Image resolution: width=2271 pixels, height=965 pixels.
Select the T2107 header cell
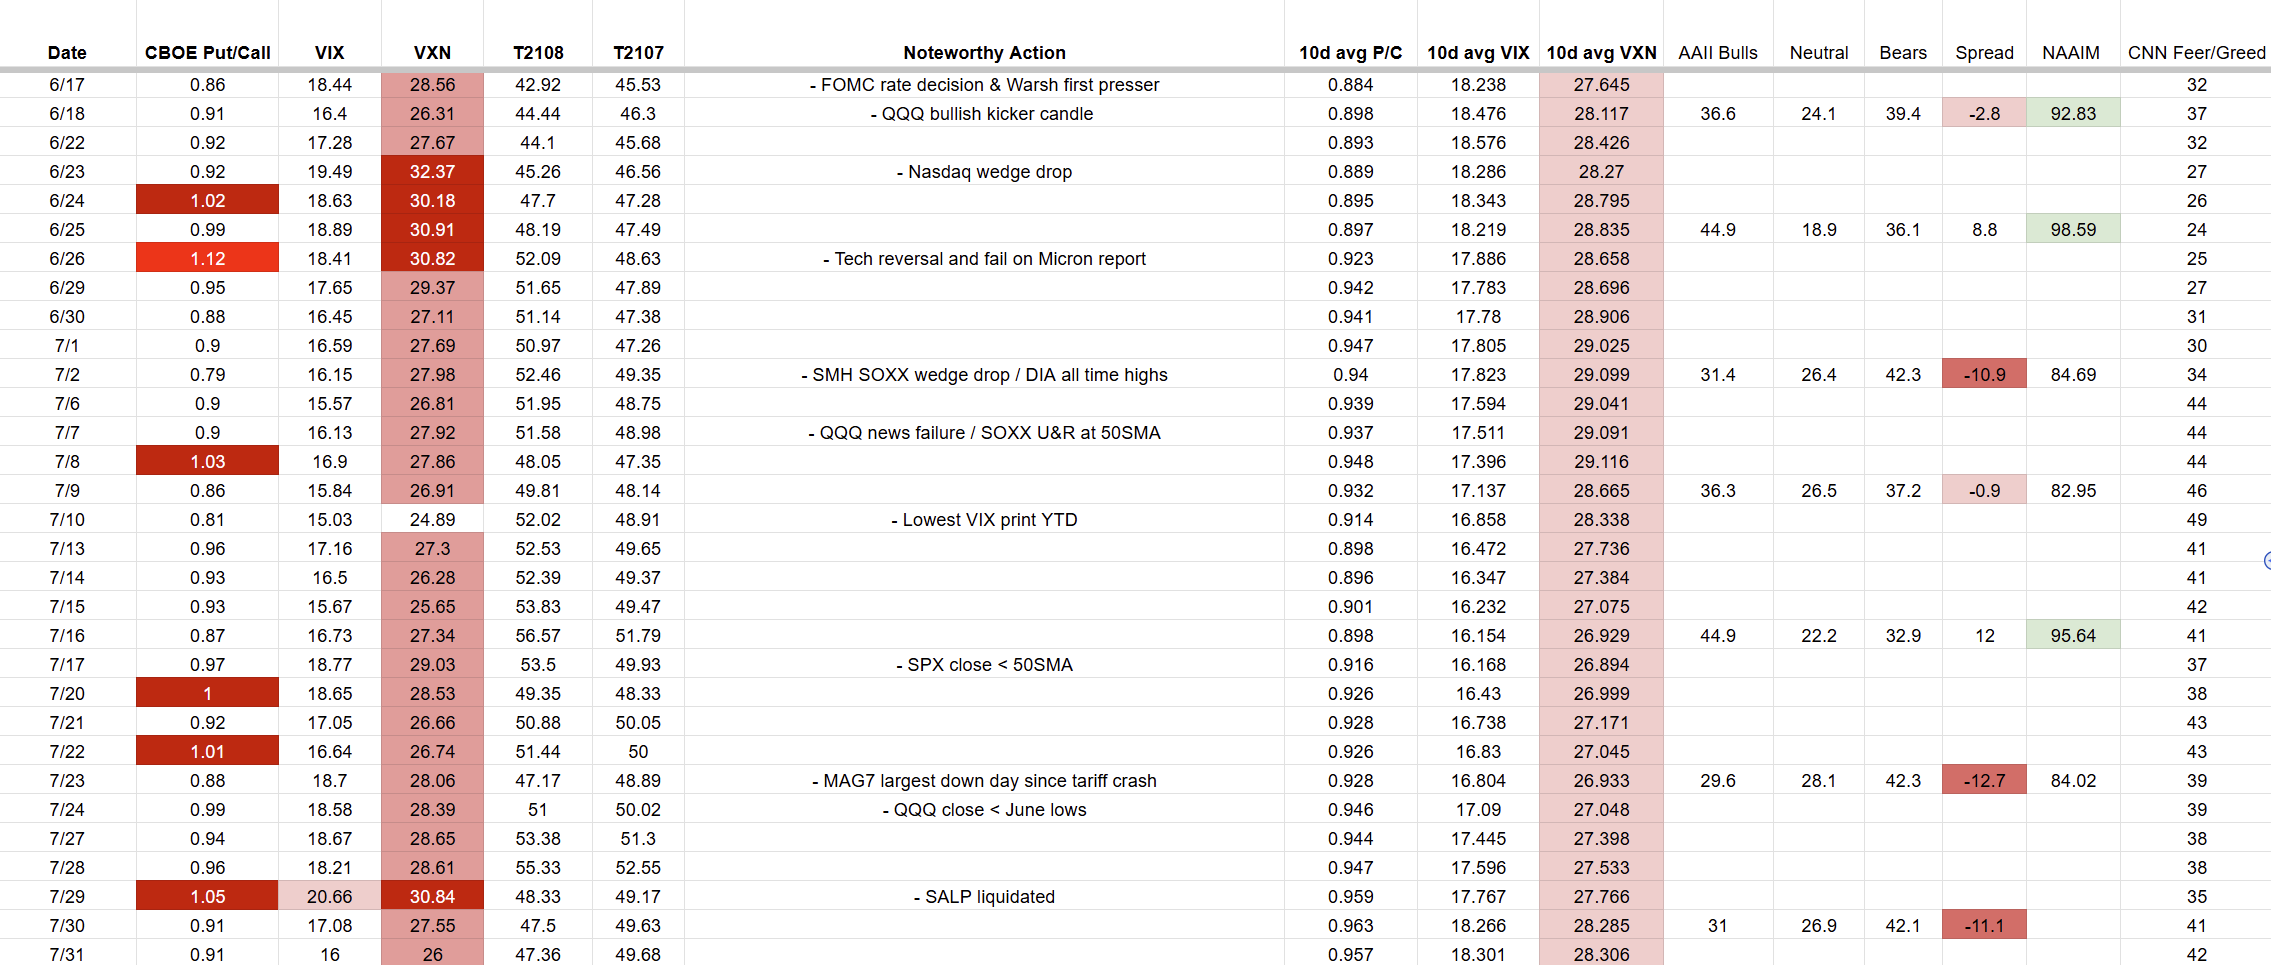[x=638, y=53]
